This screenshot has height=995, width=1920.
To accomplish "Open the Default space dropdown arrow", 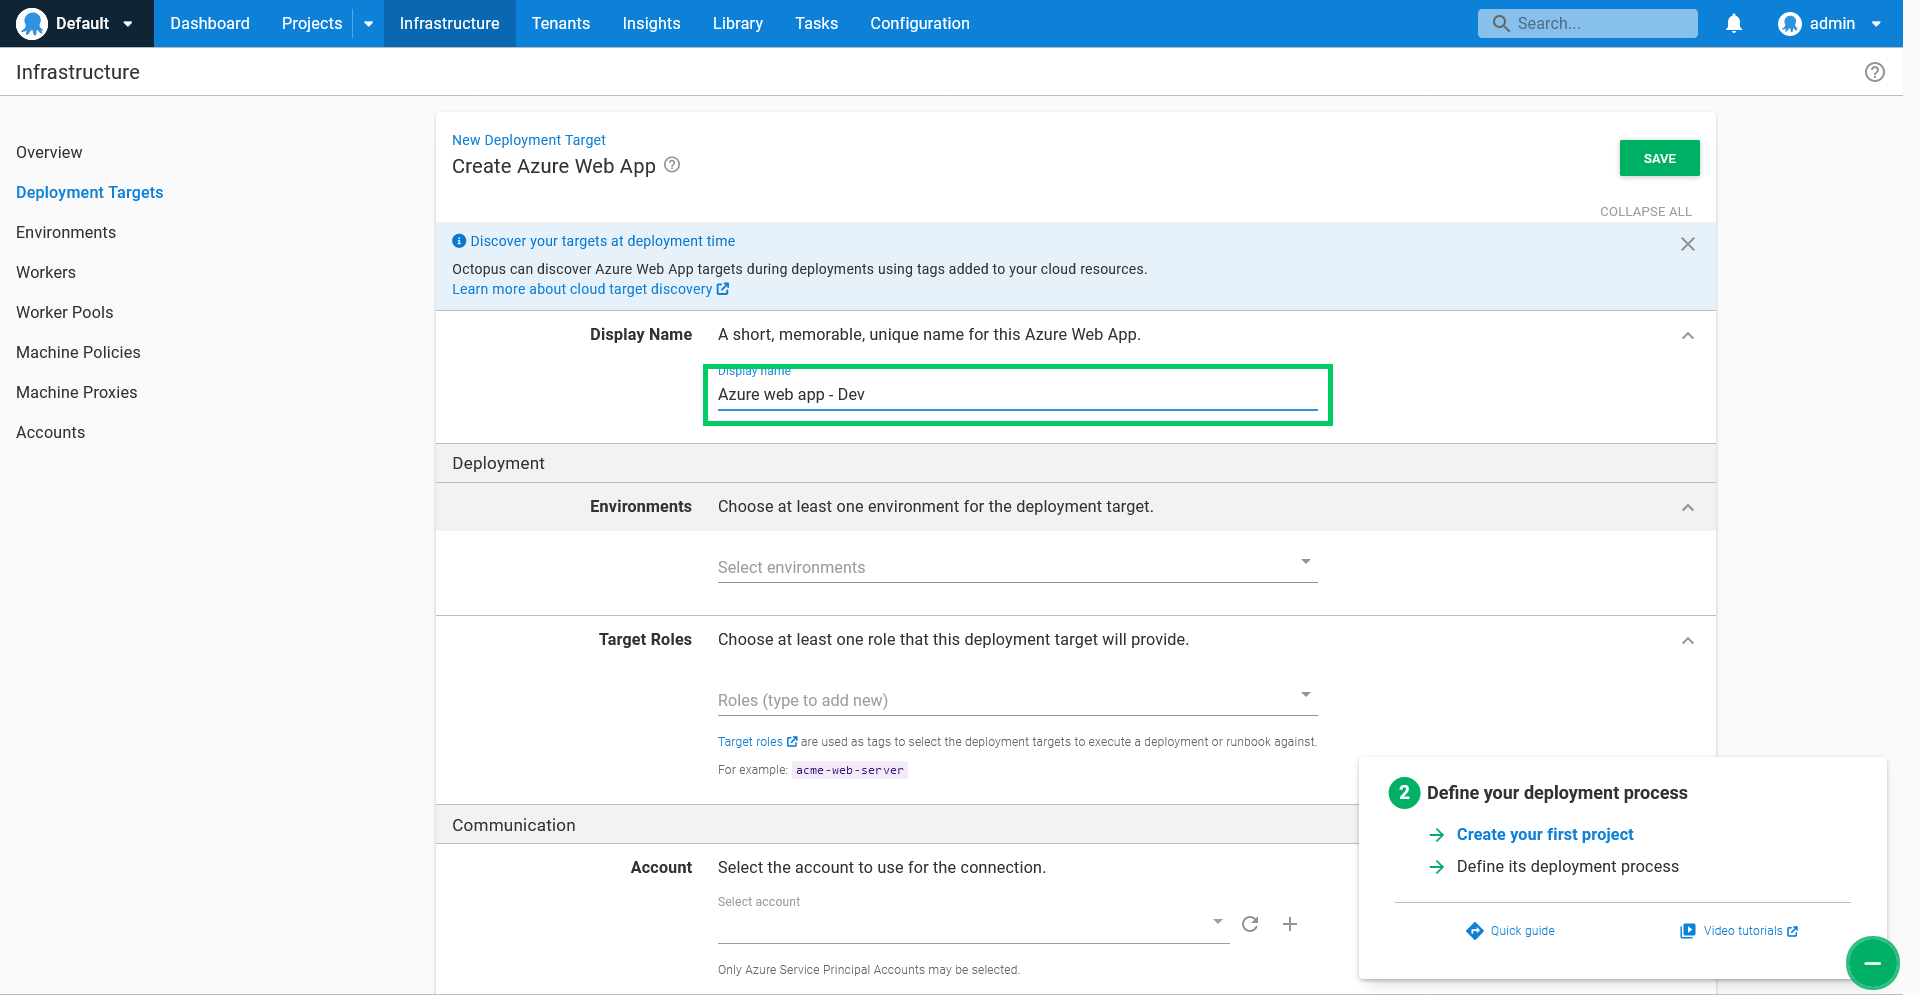I will click(128, 24).
